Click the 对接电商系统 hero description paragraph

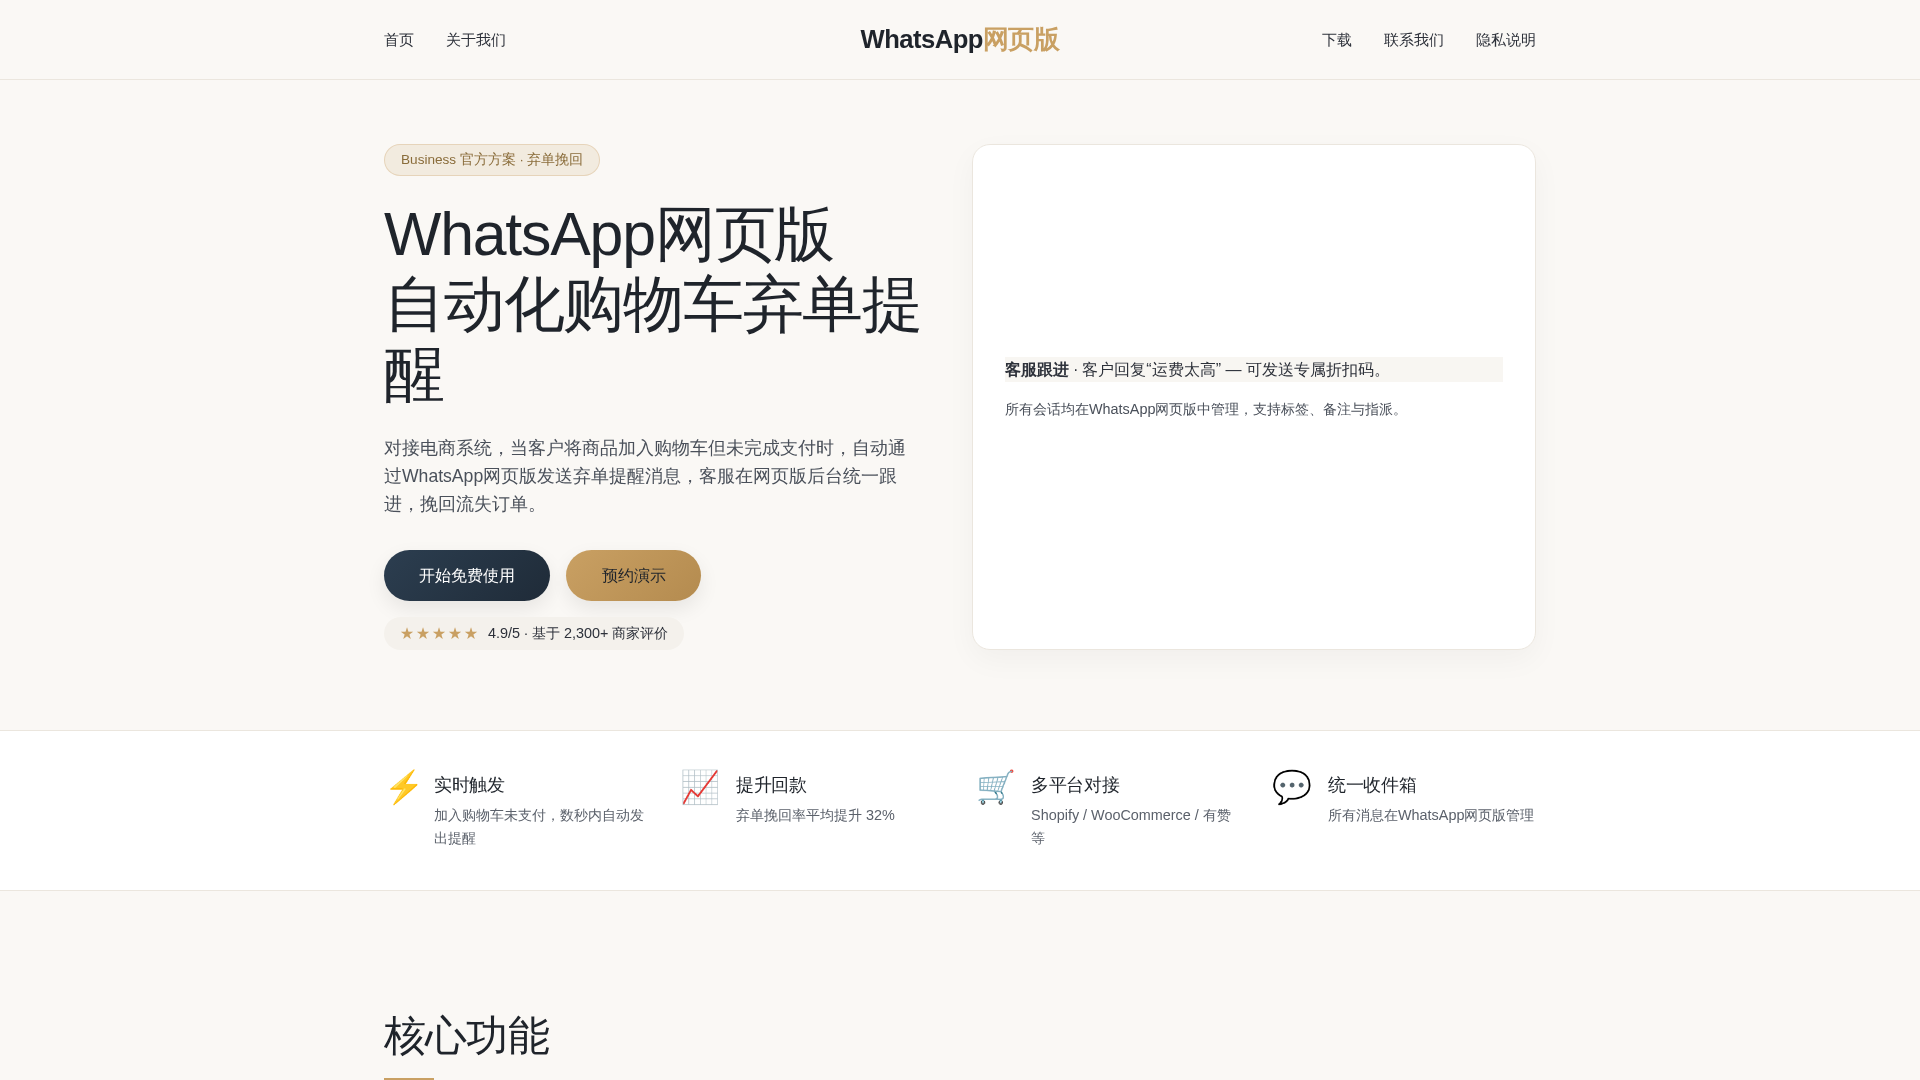645,476
